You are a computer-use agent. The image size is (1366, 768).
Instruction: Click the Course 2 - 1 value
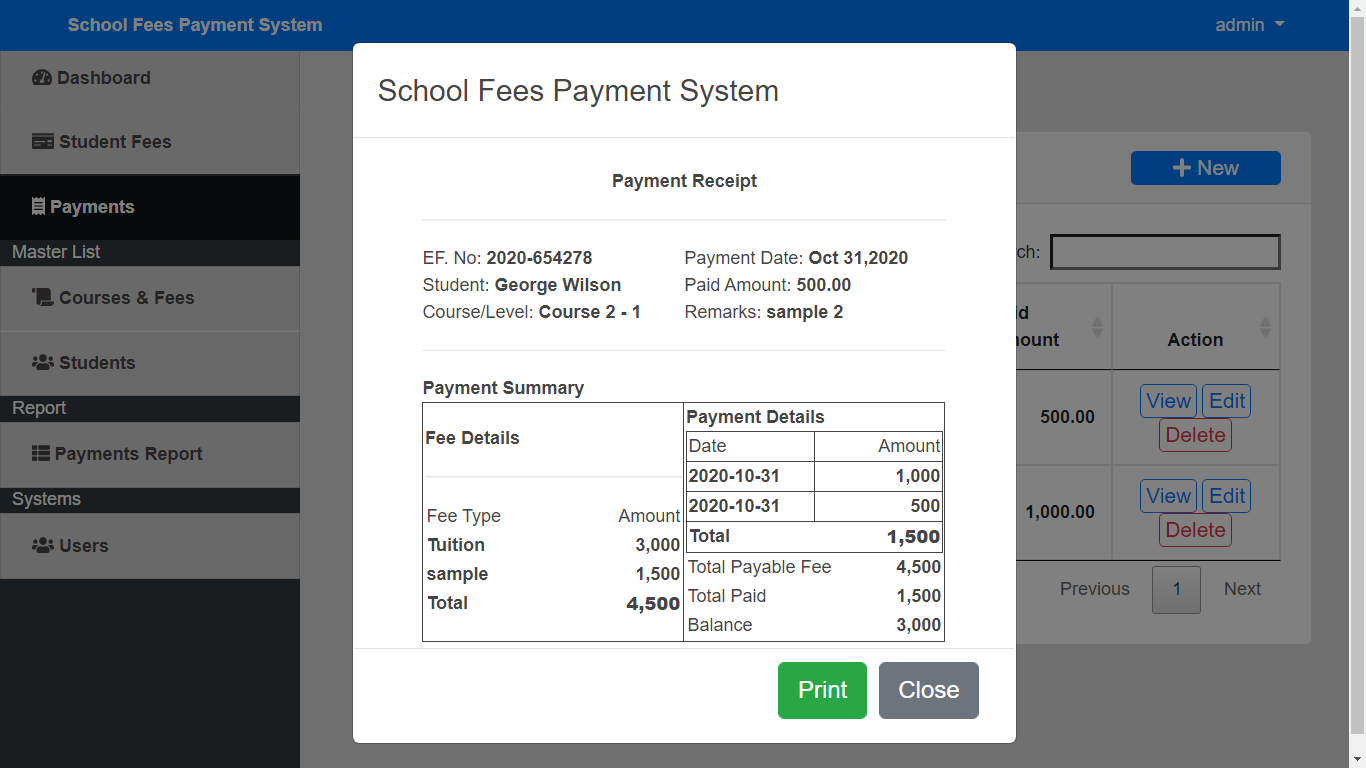(x=590, y=312)
